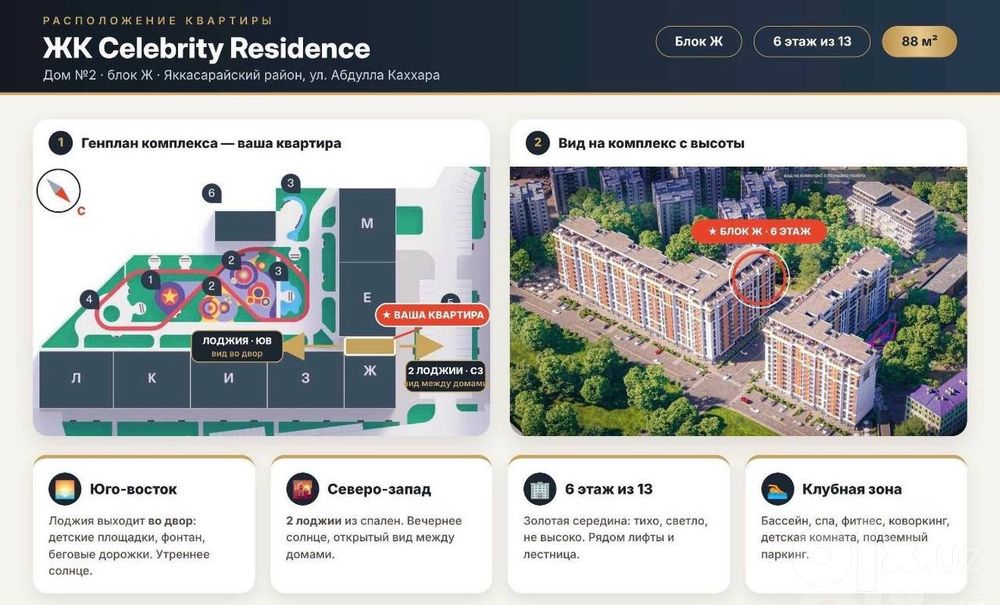The height and width of the screenshot is (605, 1000).
Task: Click the Северо-запад card title
Action: pos(379,490)
